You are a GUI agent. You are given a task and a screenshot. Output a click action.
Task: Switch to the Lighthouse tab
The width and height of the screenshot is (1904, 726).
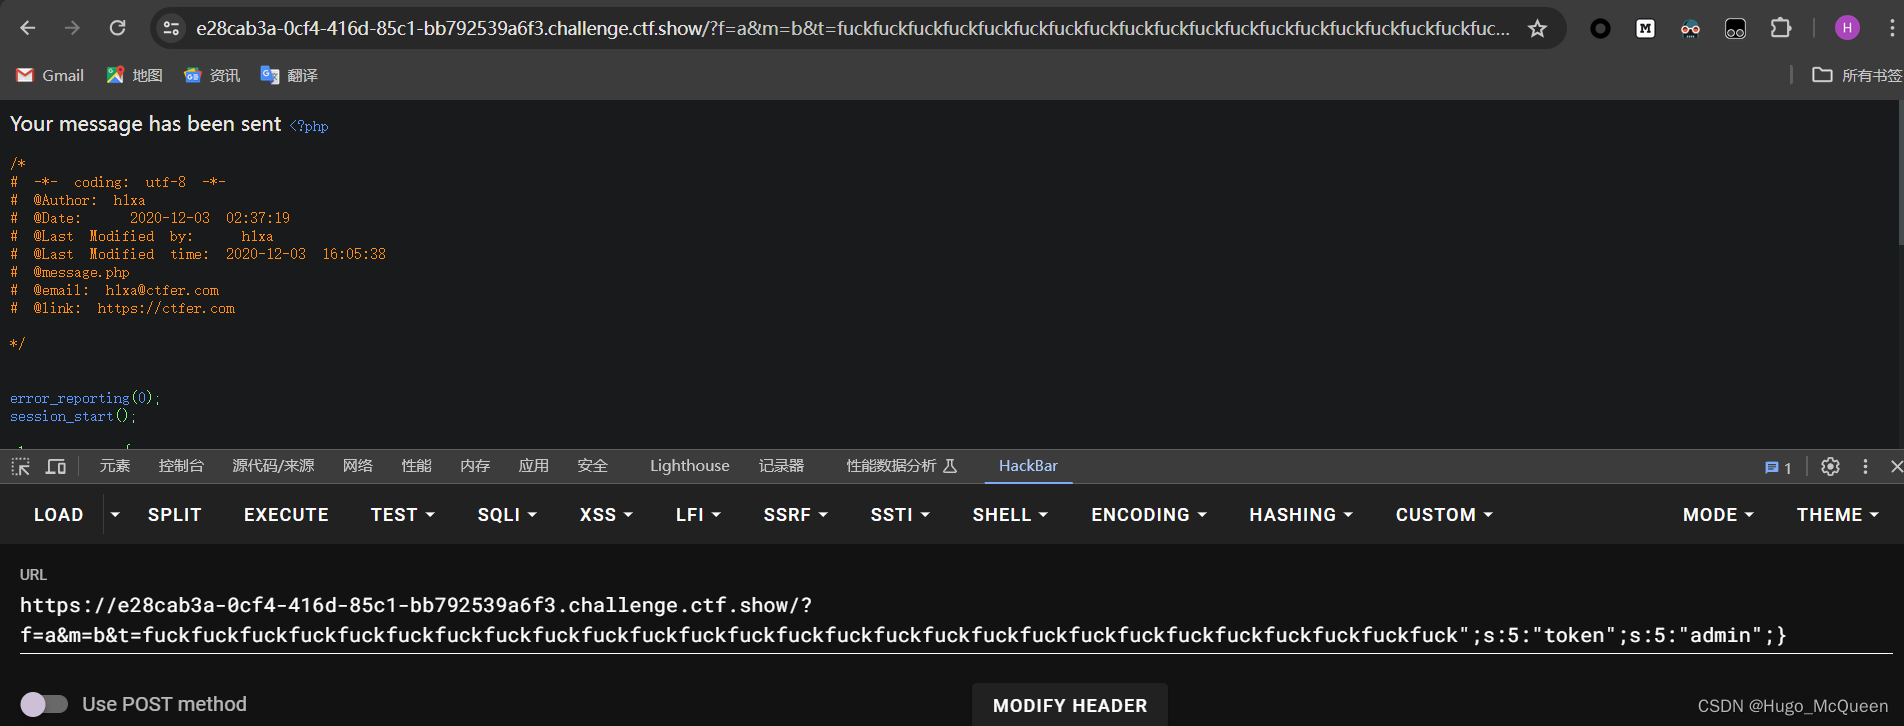pyautogui.click(x=689, y=466)
